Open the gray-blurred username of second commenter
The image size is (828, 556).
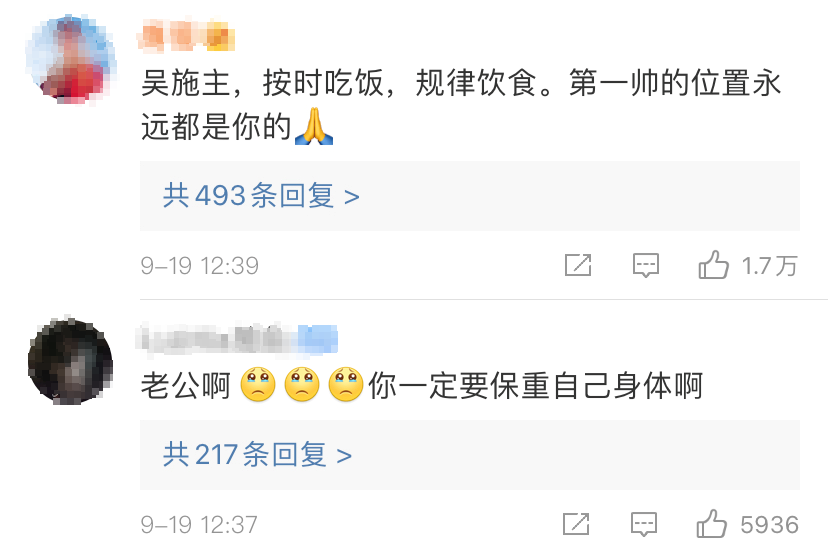(217, 338)
